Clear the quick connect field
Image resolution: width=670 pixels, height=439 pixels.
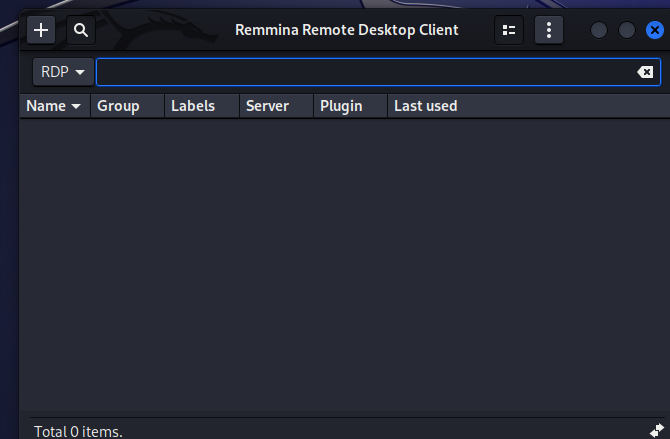645,72
